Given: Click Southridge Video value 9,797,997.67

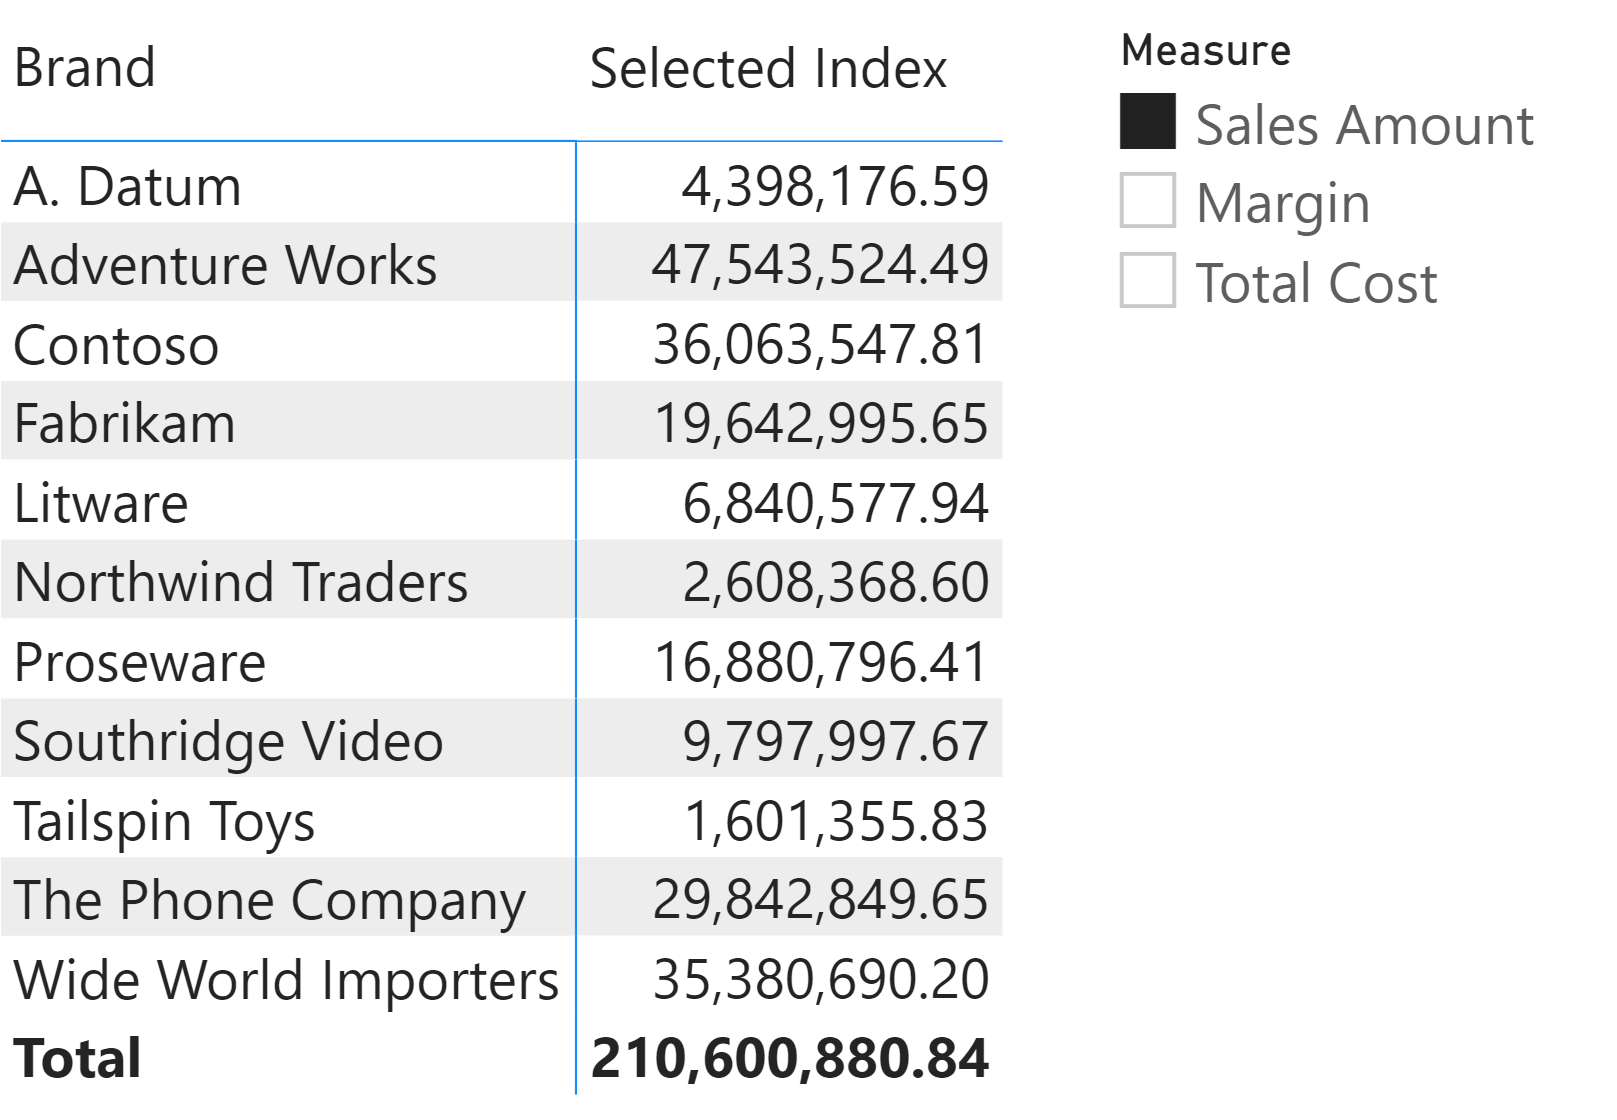Looking at the screenshot, I should pos(836,741).
